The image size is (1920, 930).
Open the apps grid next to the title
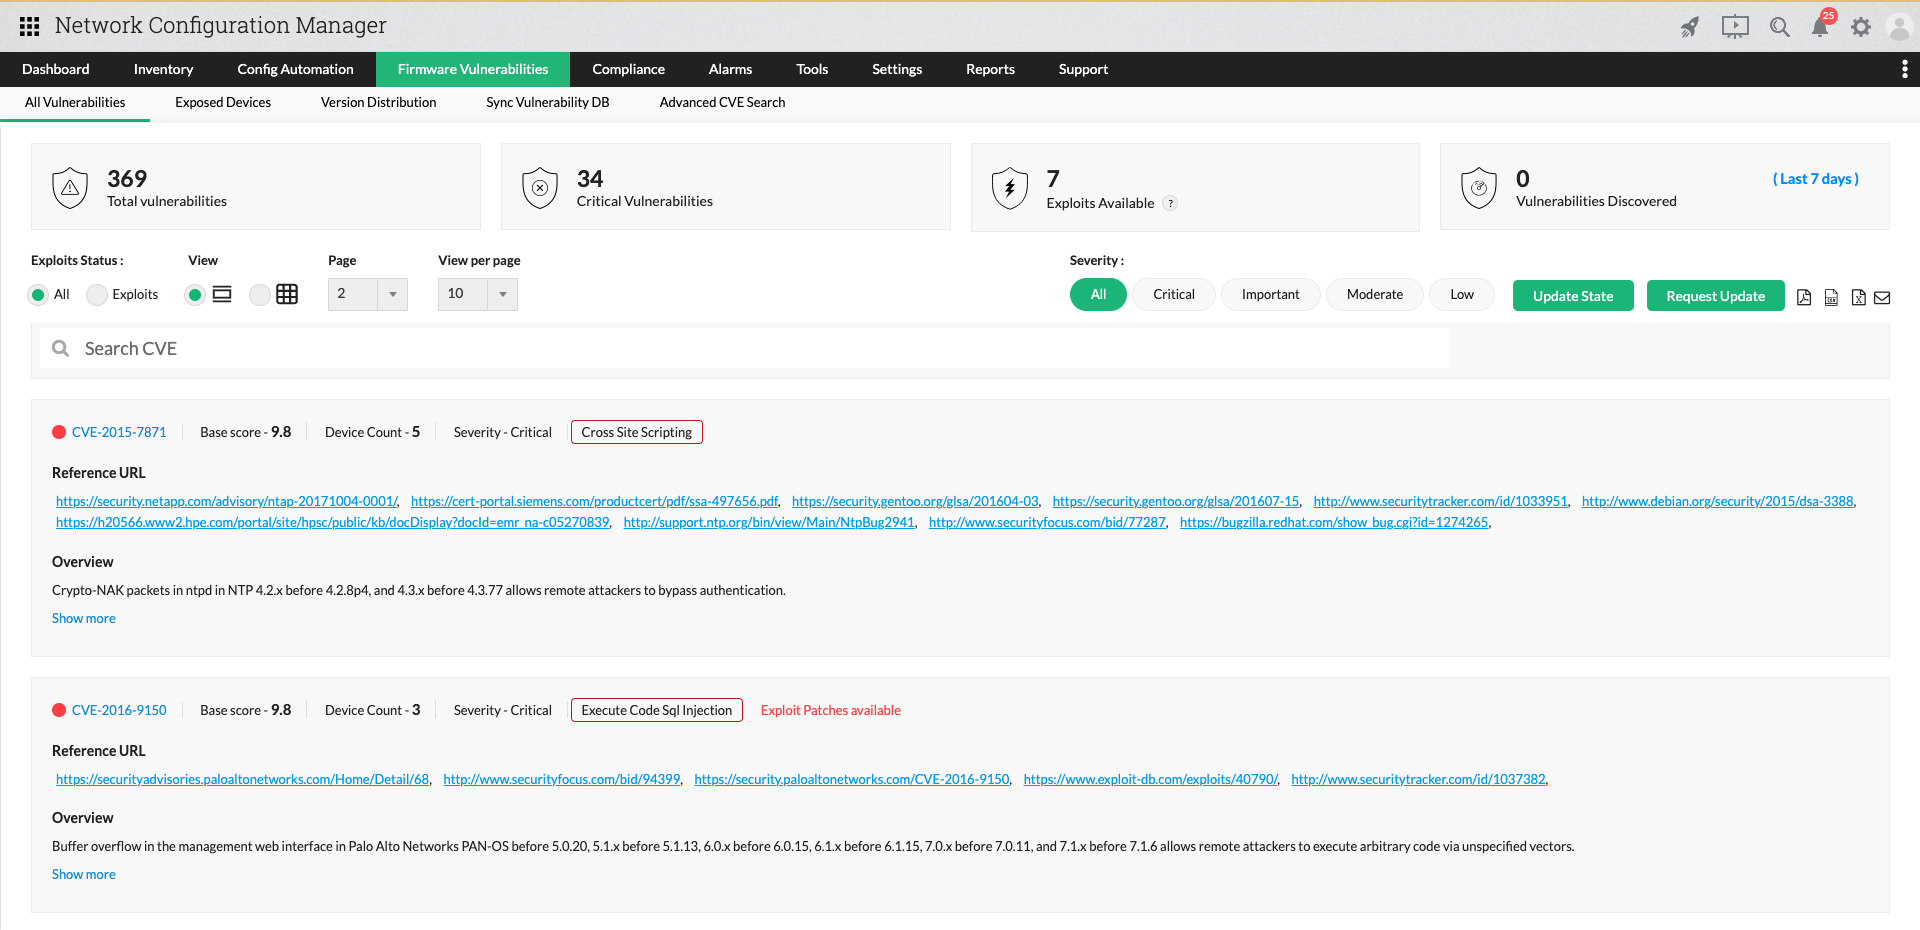point(29,26)
